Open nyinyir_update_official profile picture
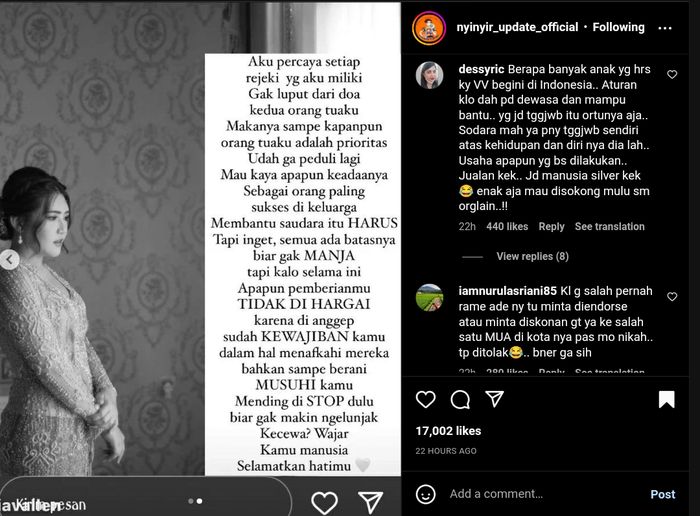Screen dimensions: 700x516 click(x=429, y=28)
